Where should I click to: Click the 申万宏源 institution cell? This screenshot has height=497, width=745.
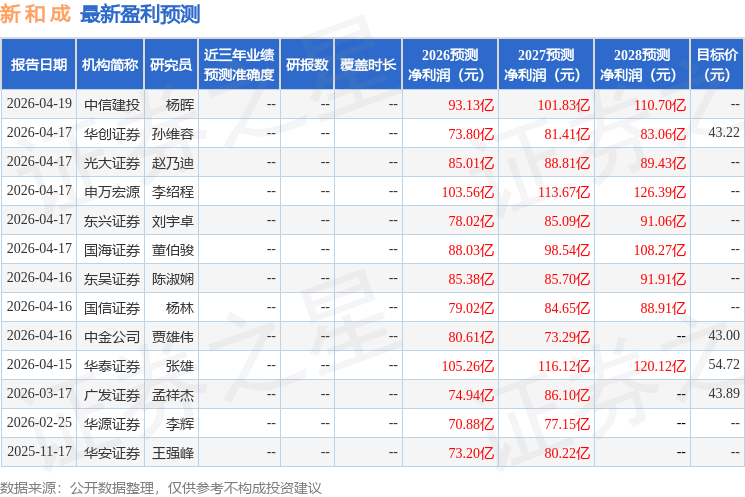[112, 191]
